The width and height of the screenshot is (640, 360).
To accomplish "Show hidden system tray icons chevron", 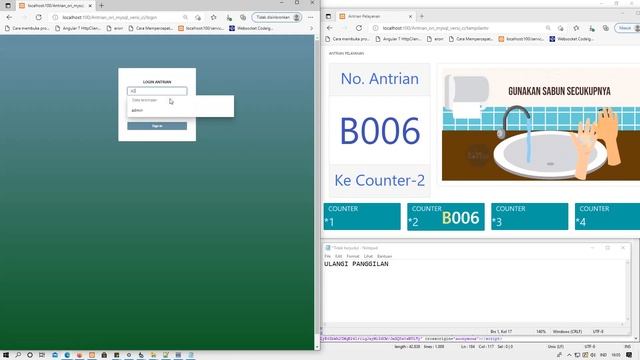I will [x=569, y=355].
